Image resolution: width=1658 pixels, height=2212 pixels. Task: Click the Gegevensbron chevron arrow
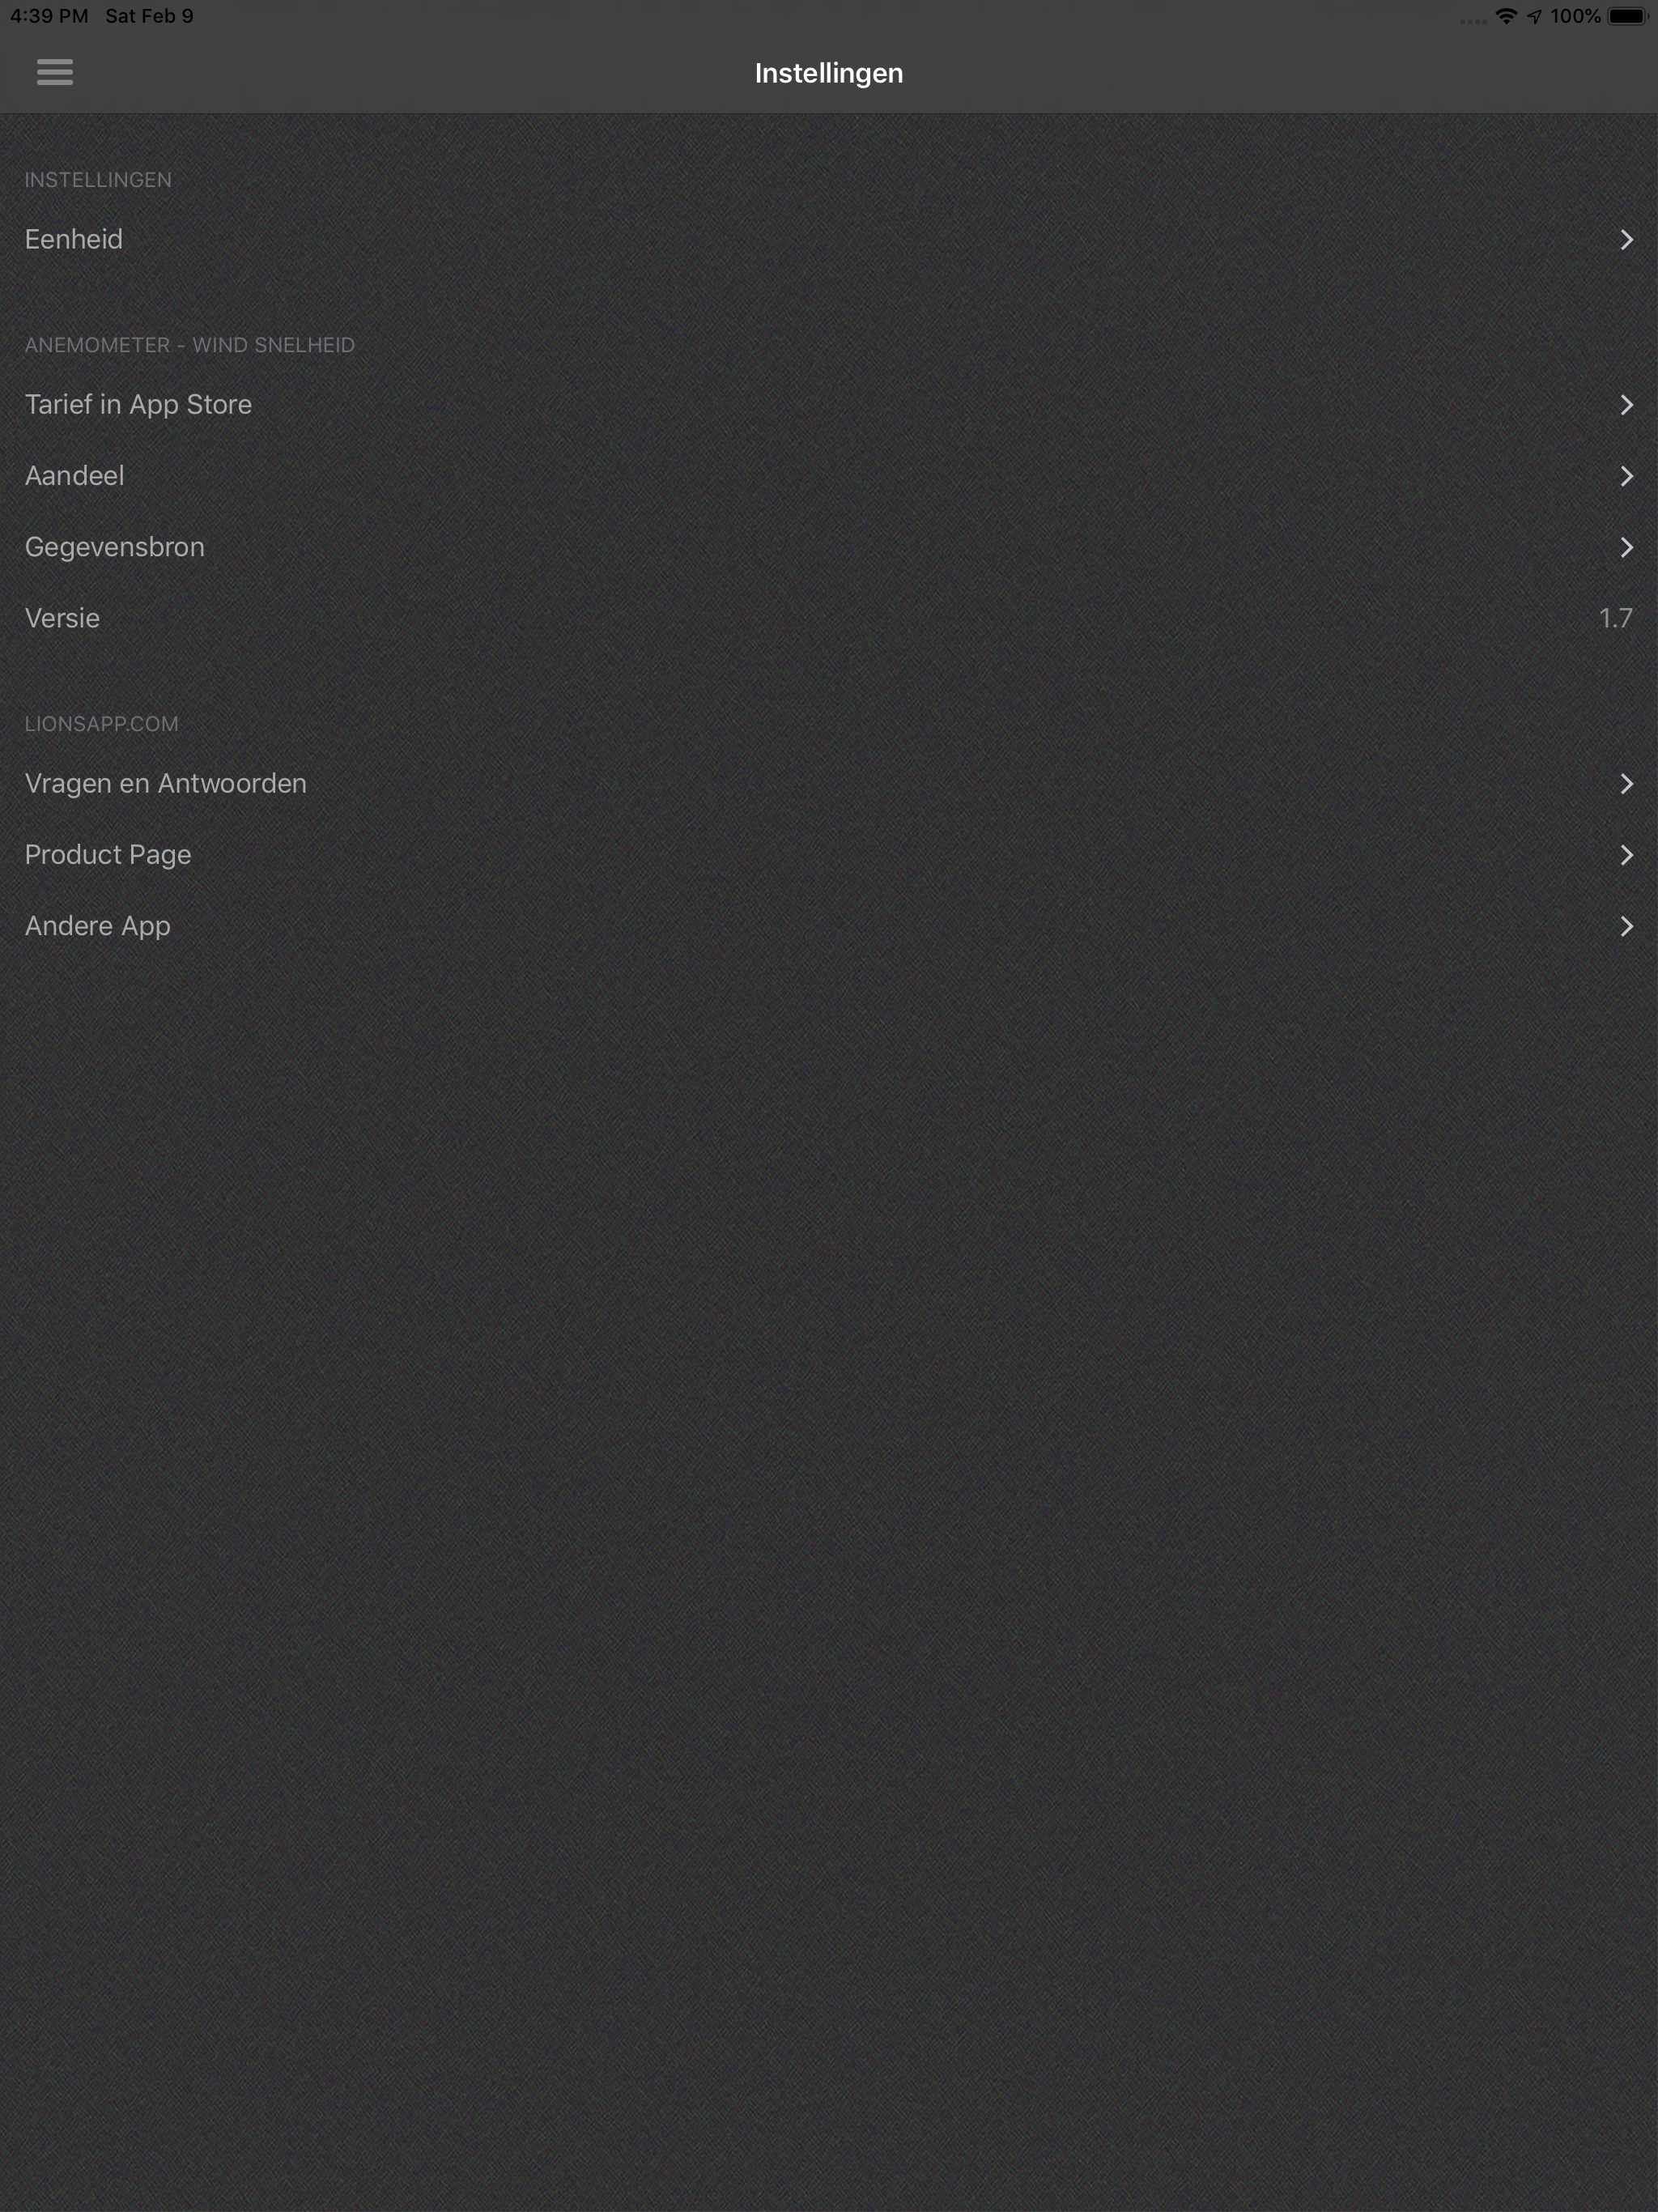pyautogui.click(x=1626, y=547)
